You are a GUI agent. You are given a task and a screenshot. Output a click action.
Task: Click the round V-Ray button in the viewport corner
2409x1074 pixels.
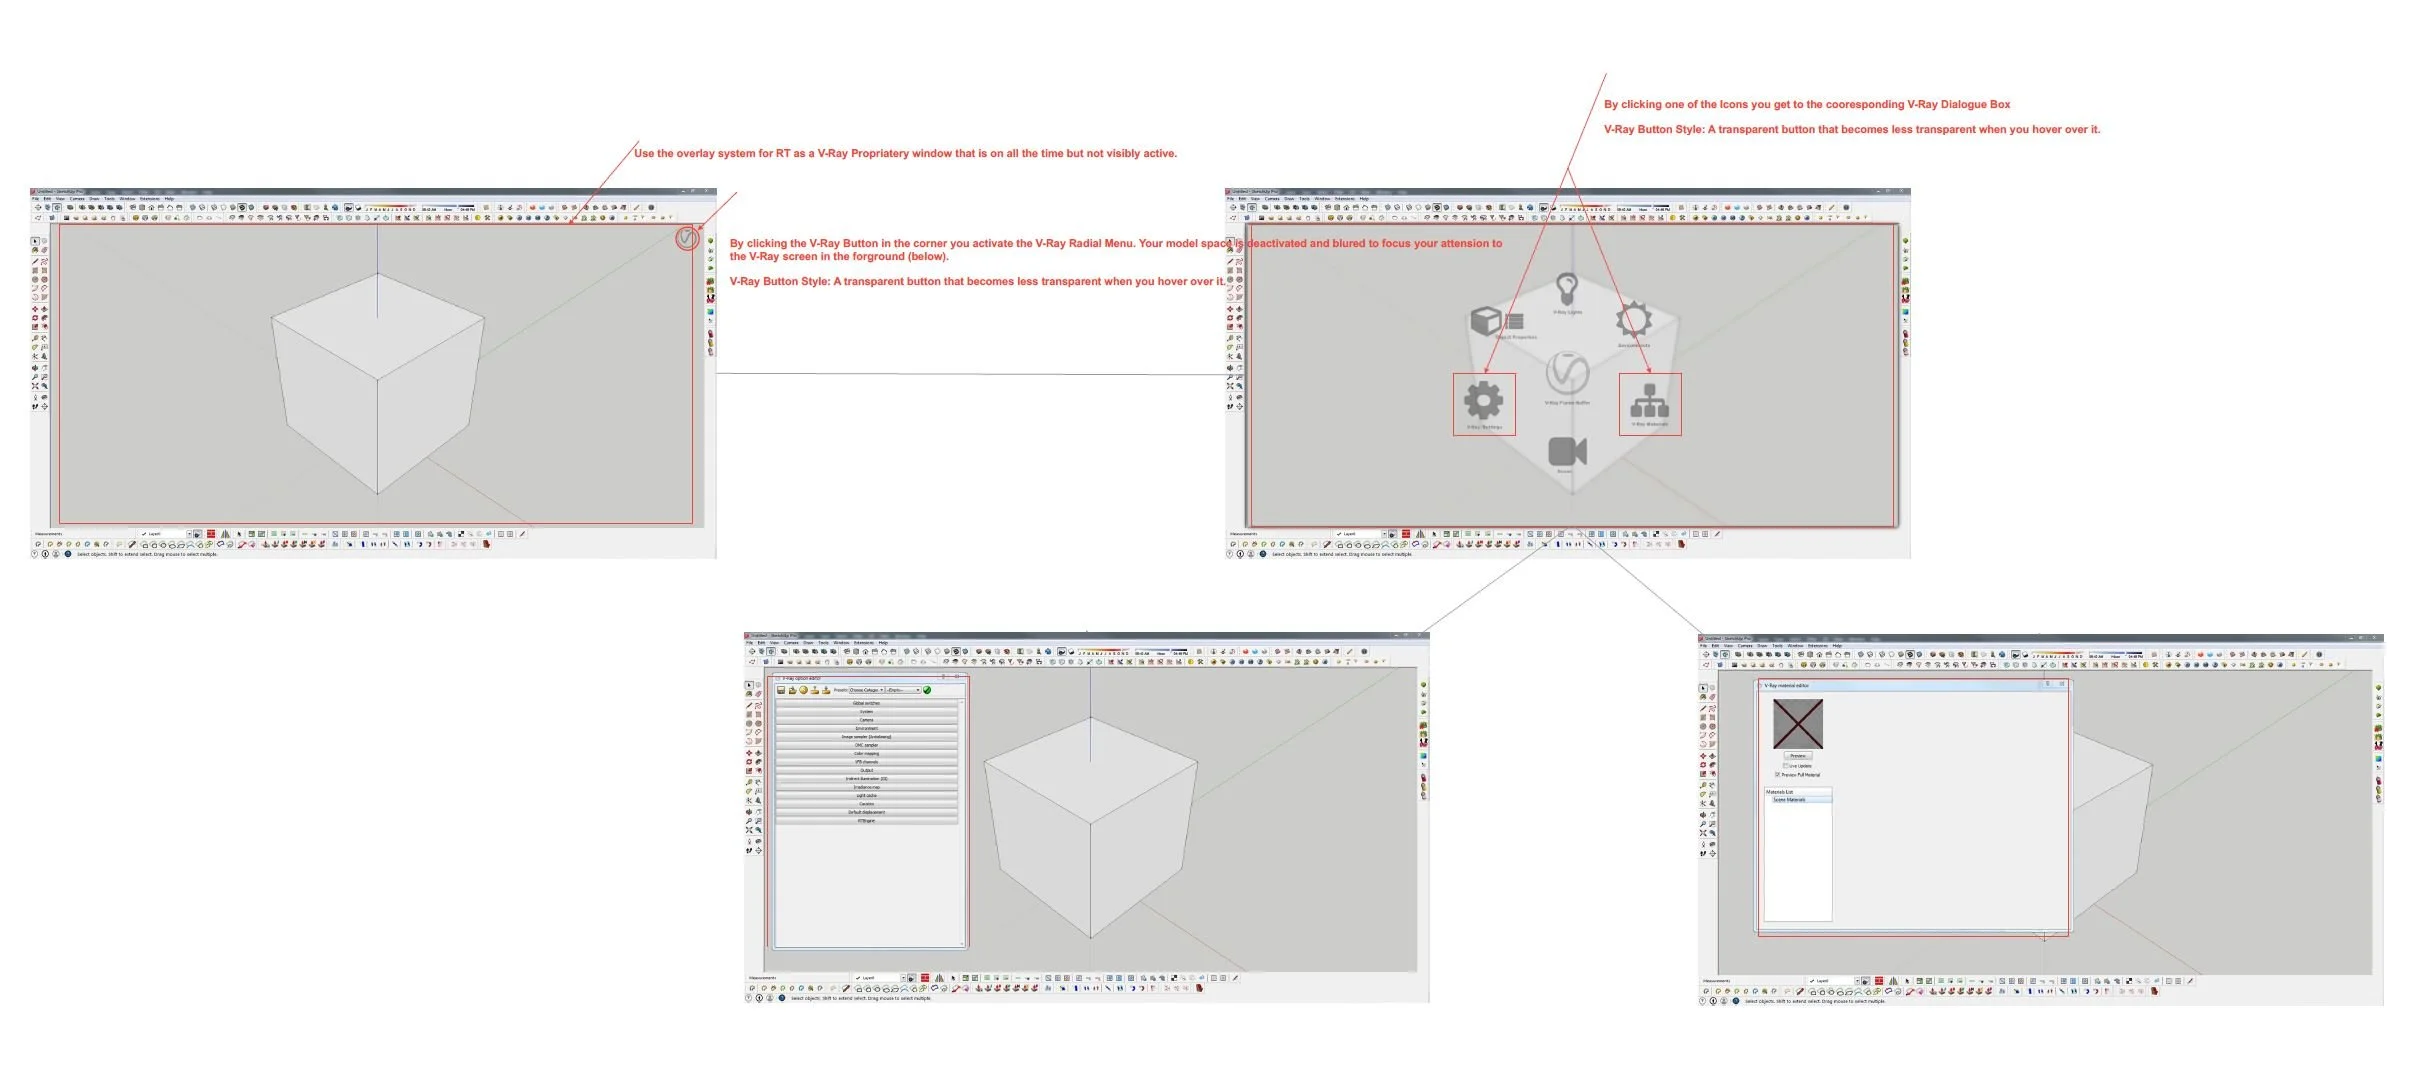point(686,238)
